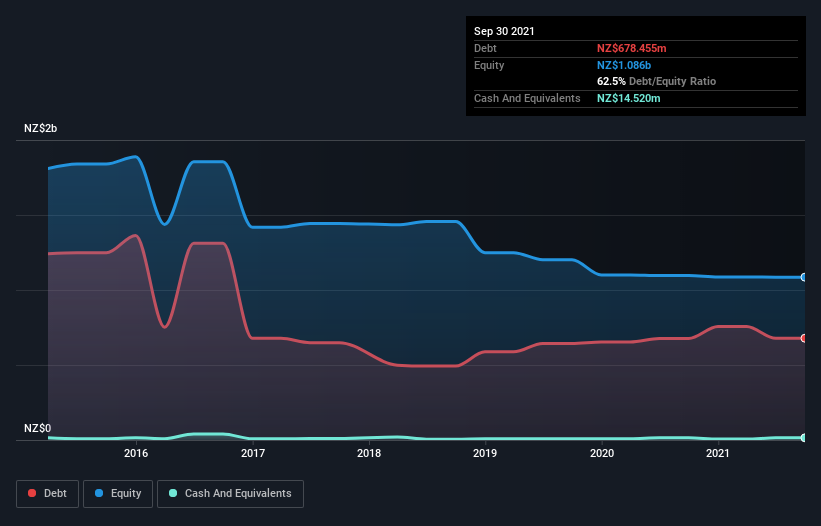The image size is (821, 526).
Task: Click the blue Equity endpoint marker
Action: point(804,277)
